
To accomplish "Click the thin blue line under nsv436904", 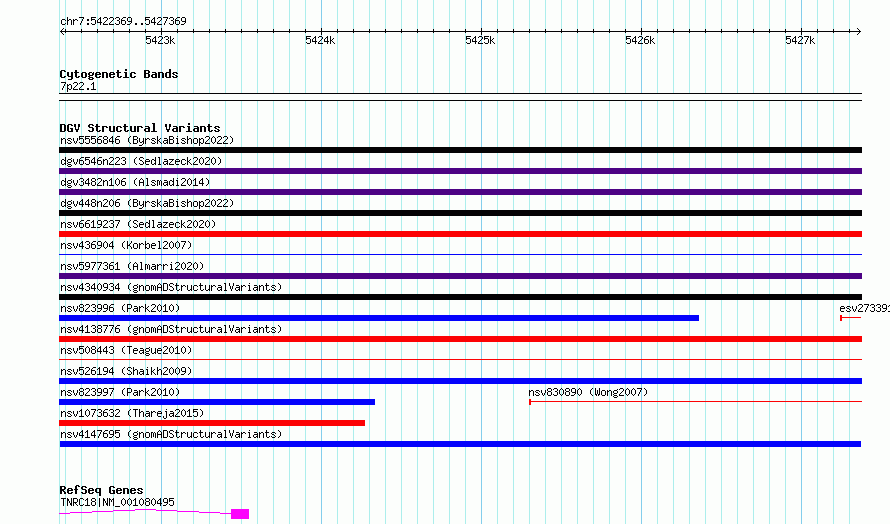I will pyautogui.click(x=460, y=254).
